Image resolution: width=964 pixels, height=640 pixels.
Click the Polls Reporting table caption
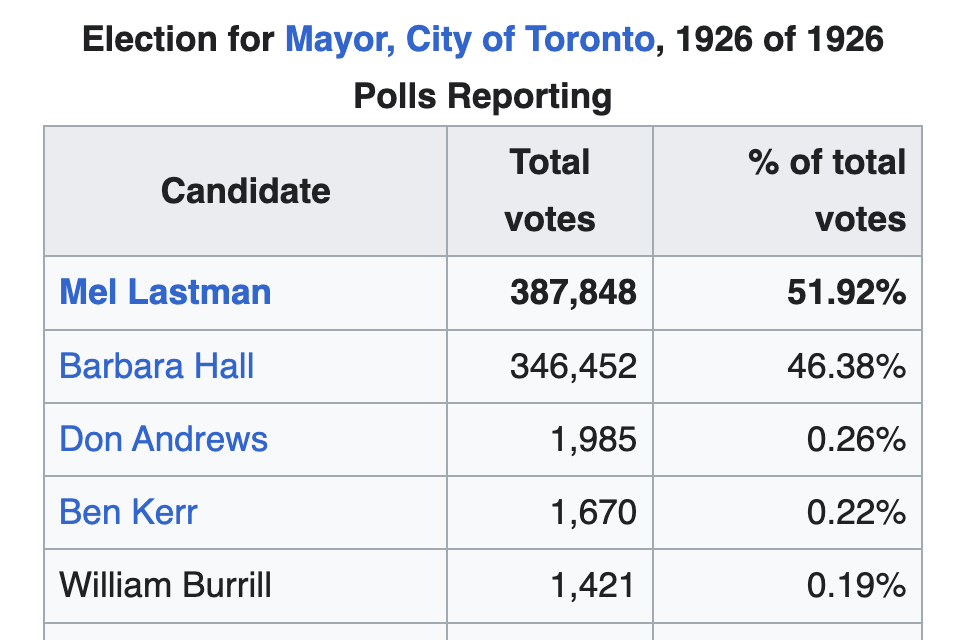point(482,97)
